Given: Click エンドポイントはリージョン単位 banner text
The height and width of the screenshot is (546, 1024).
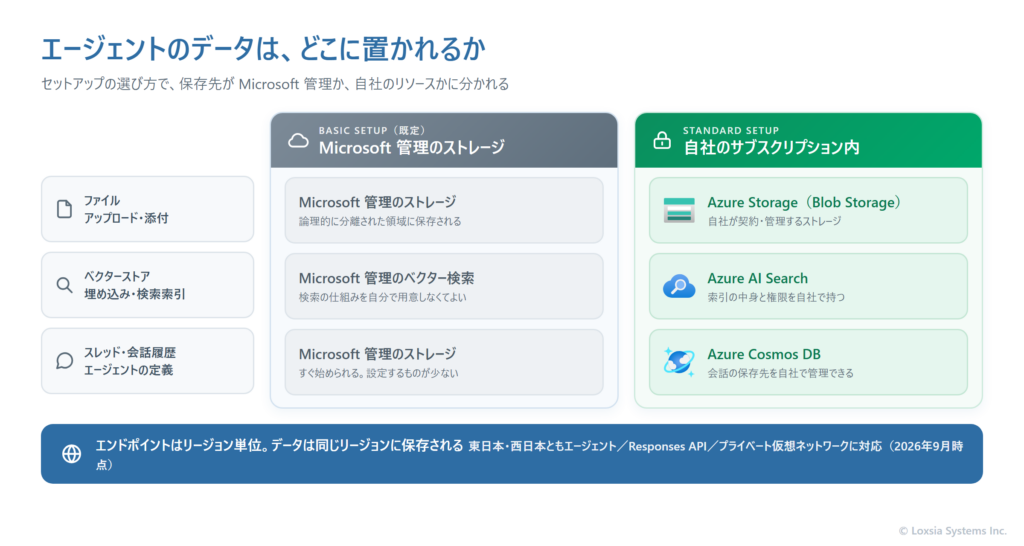Looking at the screenshot, I should [x=280, y=445].
